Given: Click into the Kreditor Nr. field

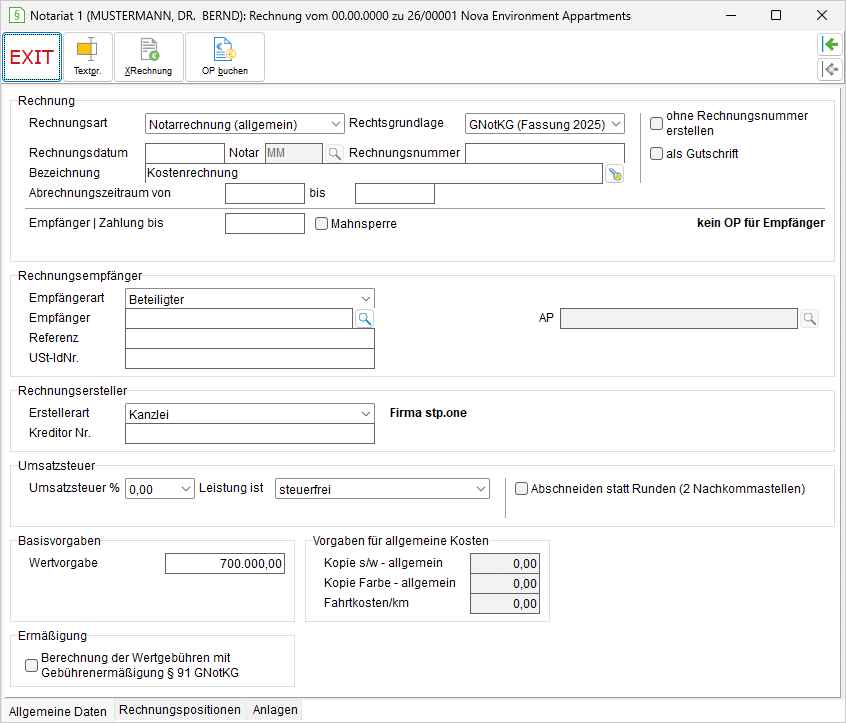Looking at the screenshot, I should tap(250, 434).
